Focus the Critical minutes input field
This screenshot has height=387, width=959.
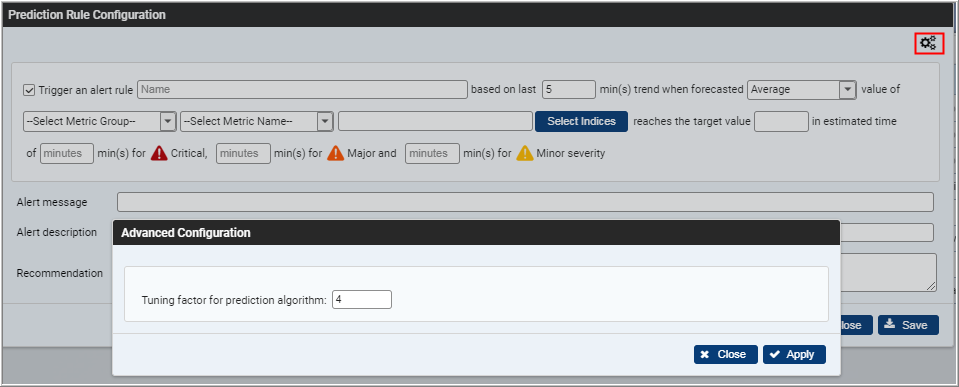(x=67, y=153)
